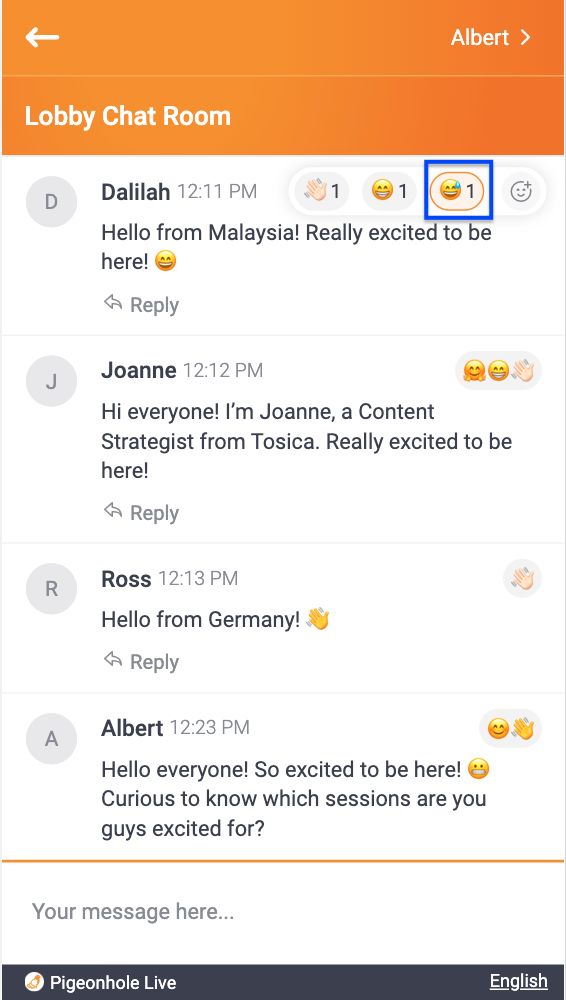Click the Pigeonhole Live logo icon
The height and width of the screenshot is (1000, 566).
point(34,982)
